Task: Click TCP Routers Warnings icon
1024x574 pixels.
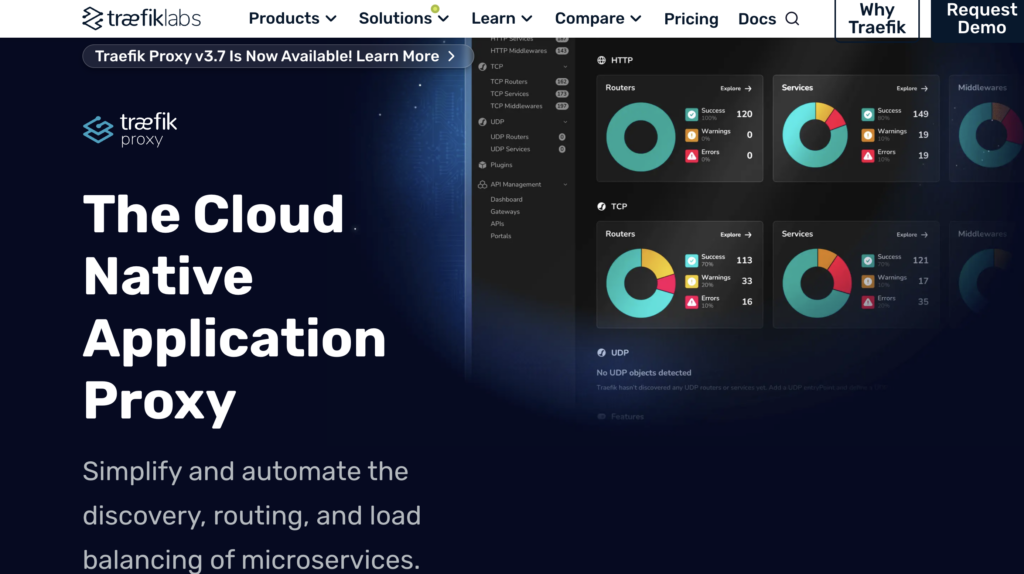Action: 692,281
